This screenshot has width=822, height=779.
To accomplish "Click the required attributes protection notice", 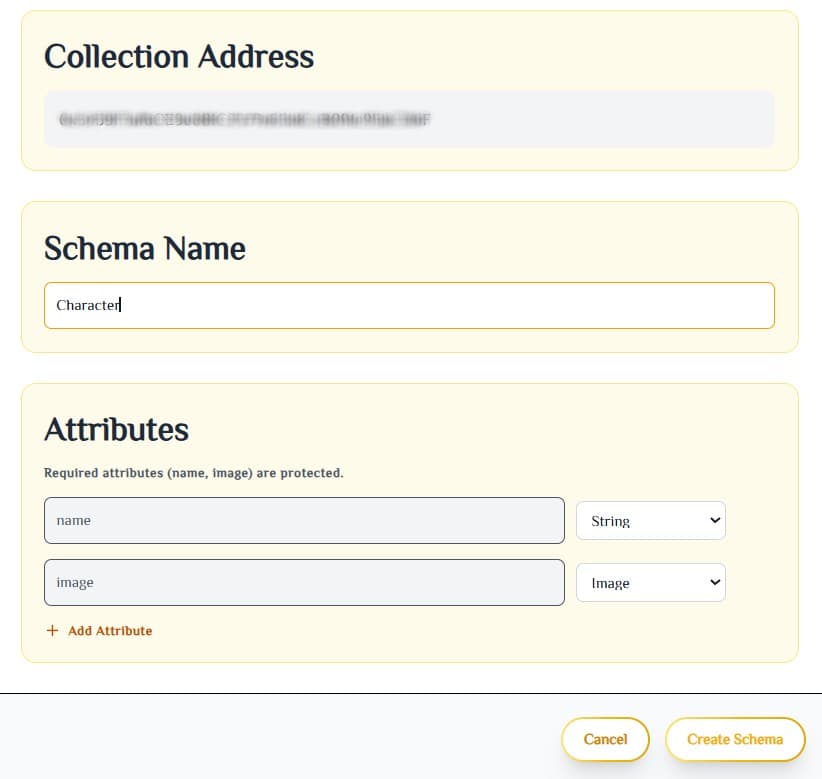I will point(196,472).
